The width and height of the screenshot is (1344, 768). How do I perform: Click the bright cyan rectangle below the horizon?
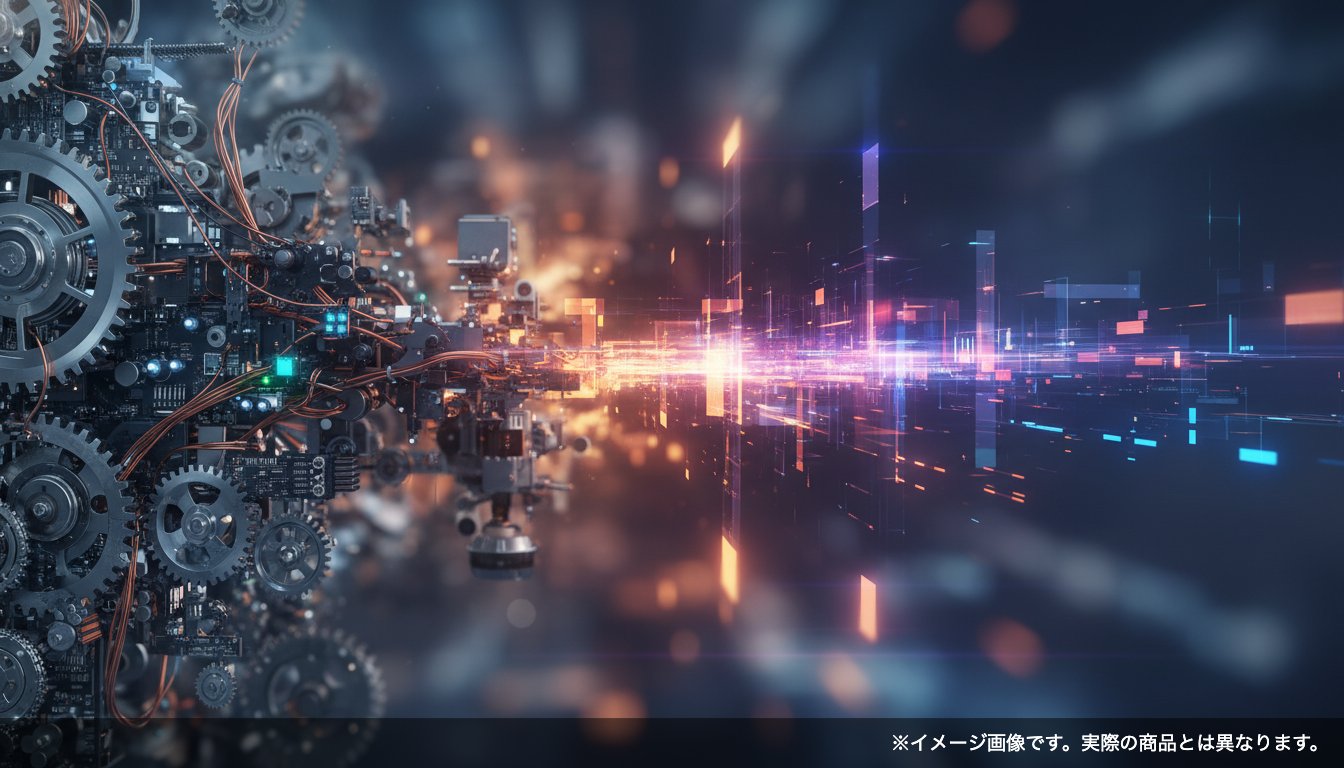(1257, 456)
